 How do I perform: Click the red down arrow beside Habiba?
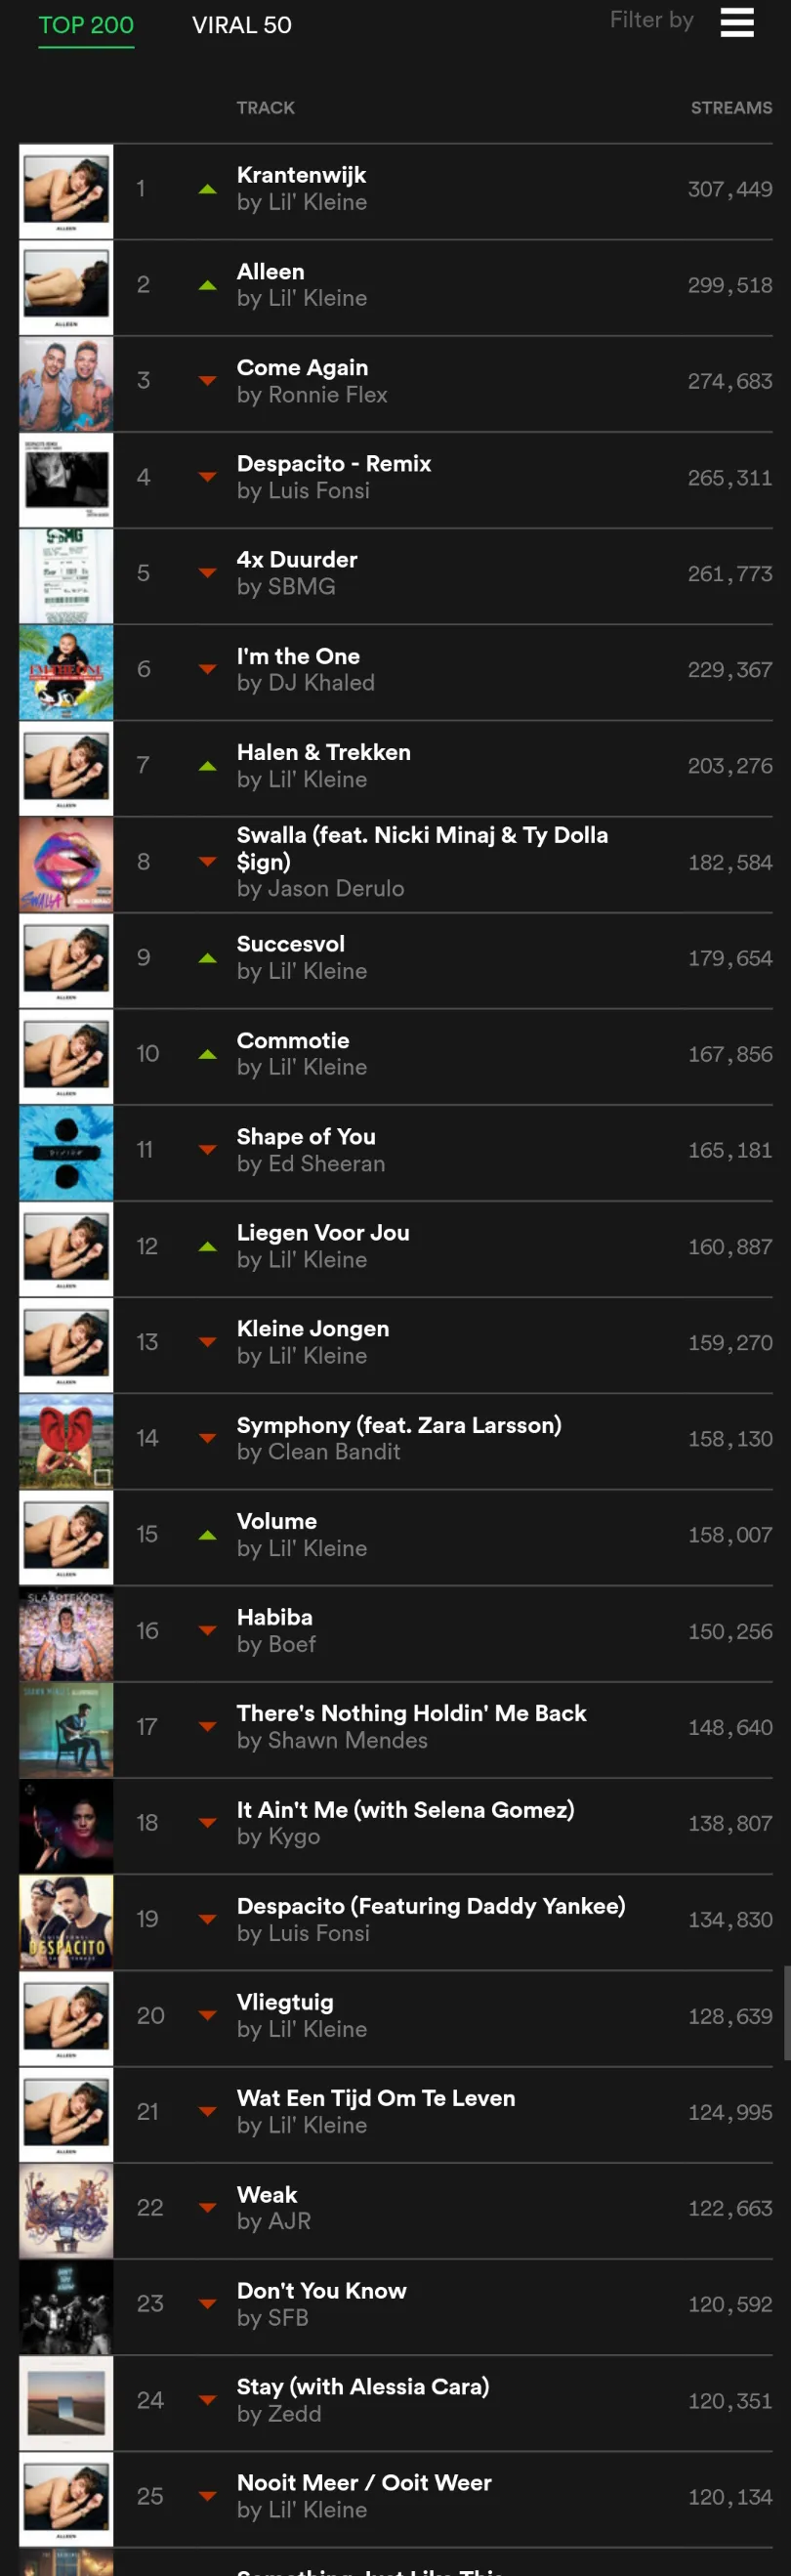coord(207,1631)
